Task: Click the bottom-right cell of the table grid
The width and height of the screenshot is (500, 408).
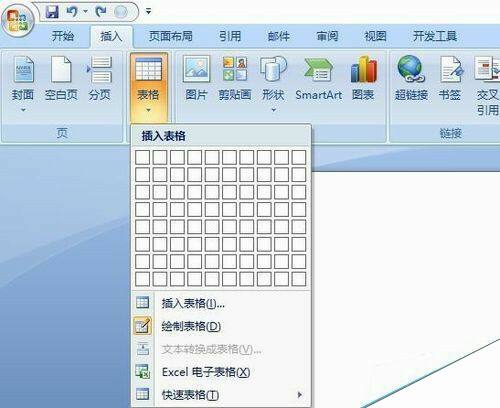Action: pyautogui.click(x=299, y=279)
